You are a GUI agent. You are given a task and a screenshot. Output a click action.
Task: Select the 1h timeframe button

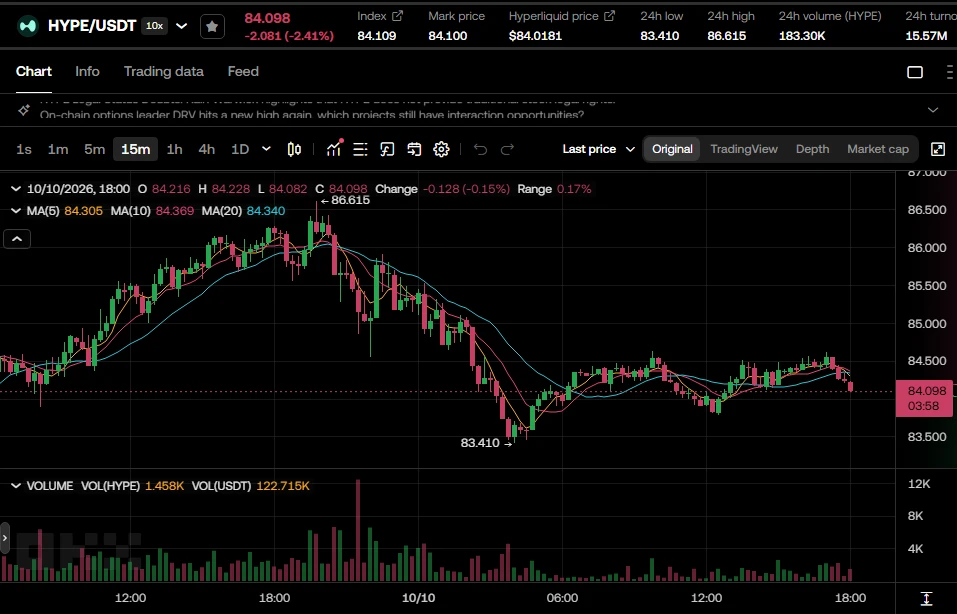click(175, 149)
